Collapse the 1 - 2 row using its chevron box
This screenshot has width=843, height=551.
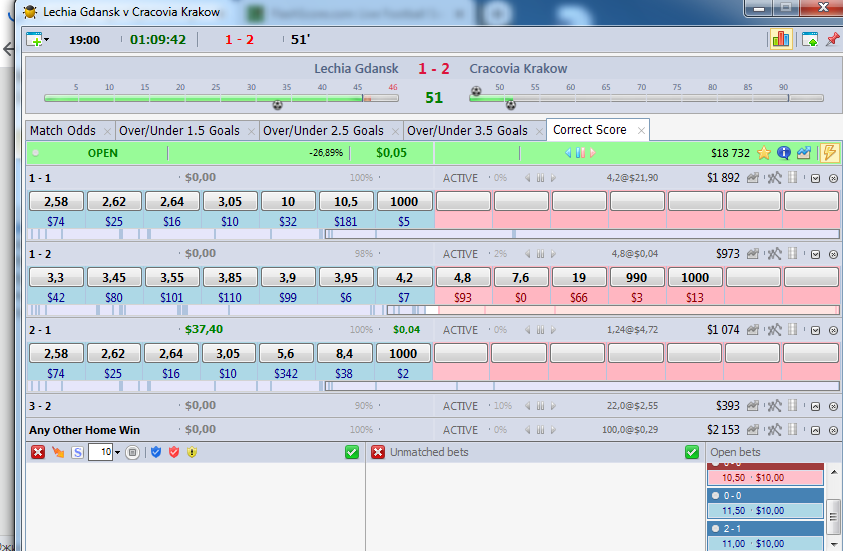(x=816, y=254)
